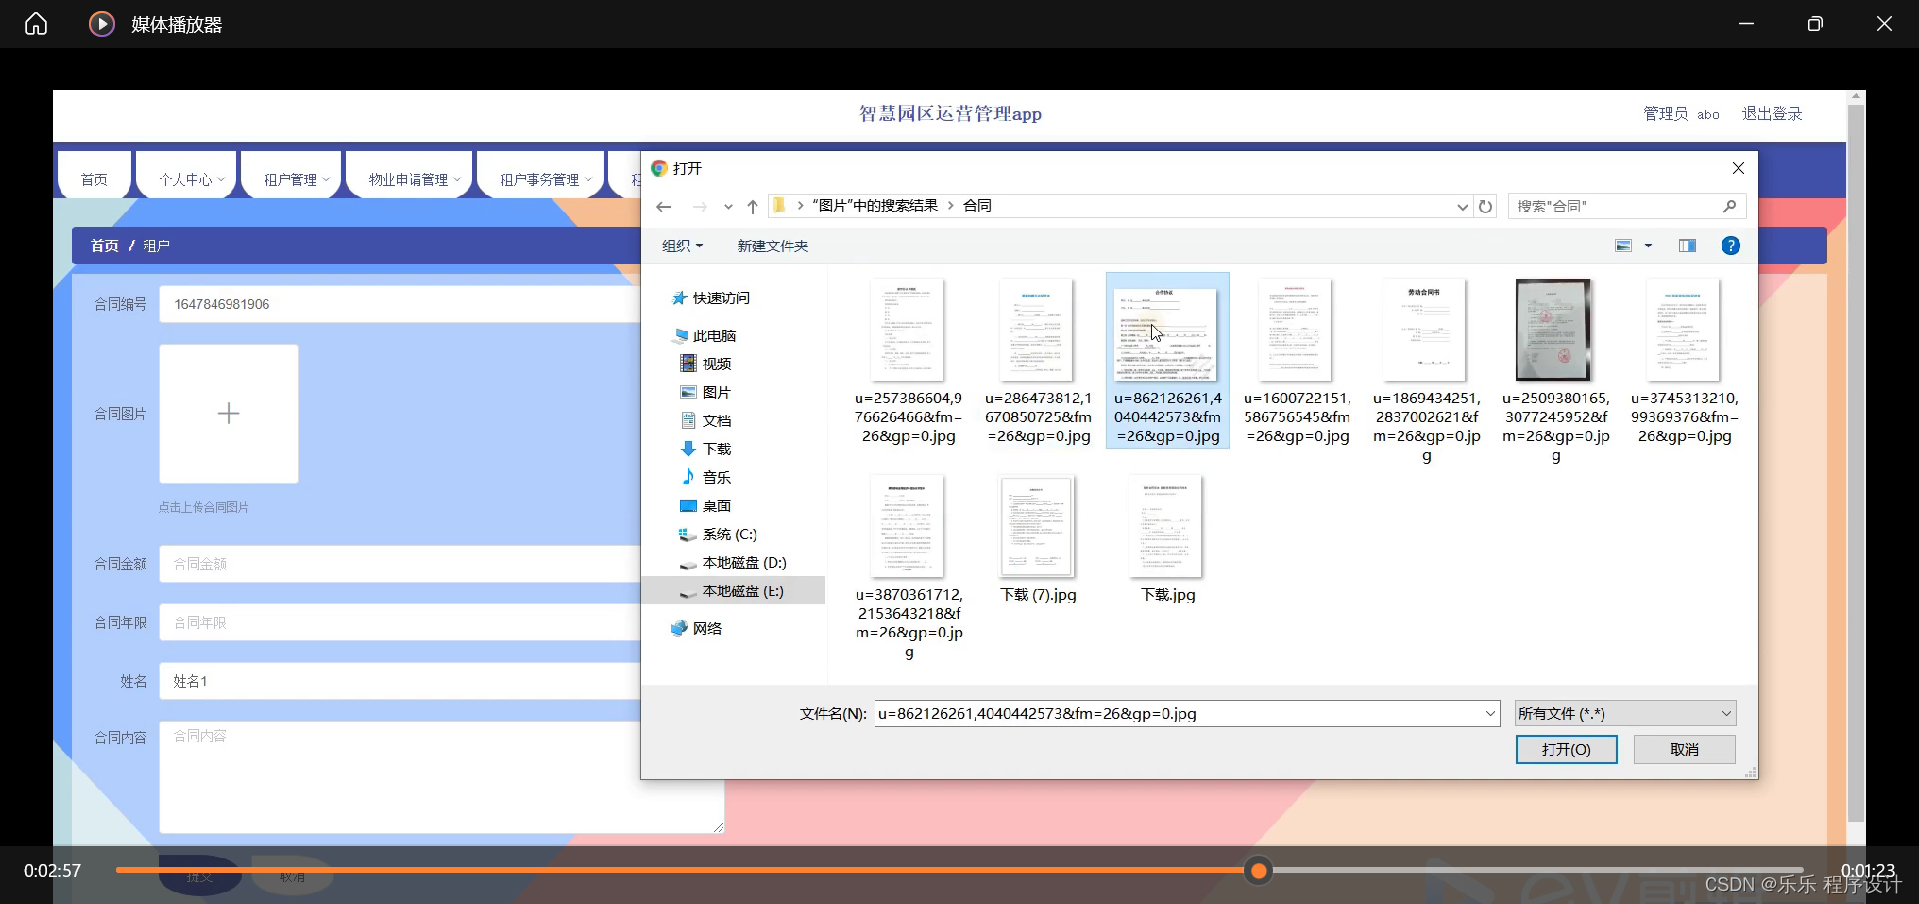Open file dialog help
The image size is (1919, 904).
click(x=1730, y=246)
